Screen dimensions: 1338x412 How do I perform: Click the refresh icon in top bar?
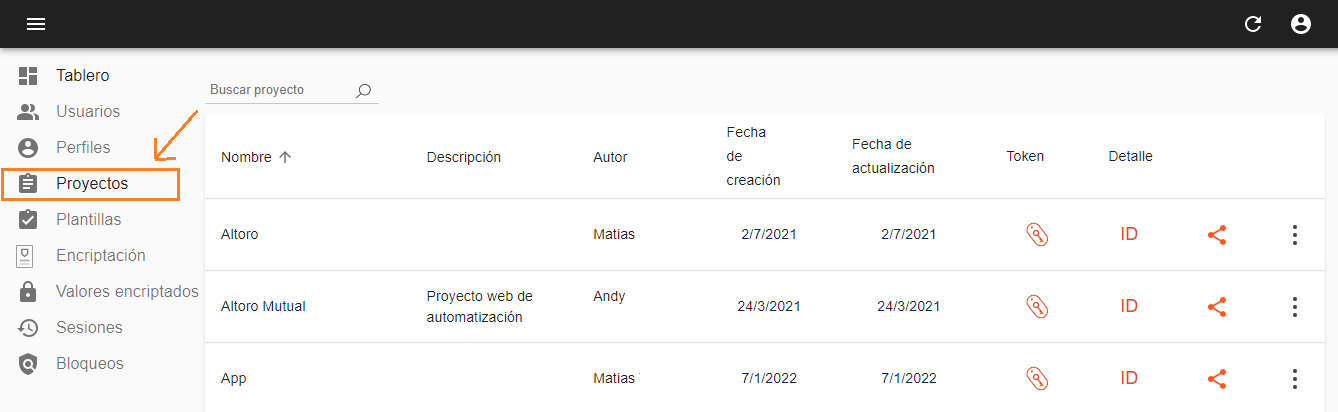click(x=1253, y=24)
